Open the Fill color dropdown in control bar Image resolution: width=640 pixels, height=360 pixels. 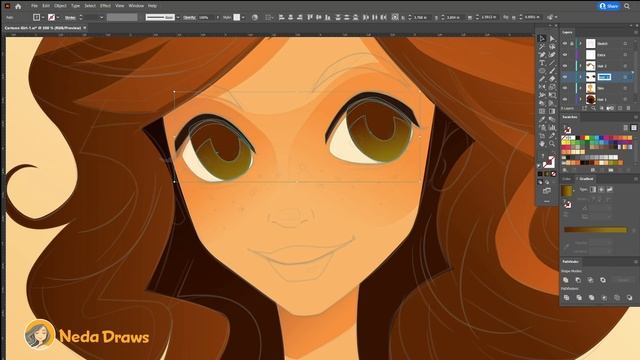click(43, 18)
